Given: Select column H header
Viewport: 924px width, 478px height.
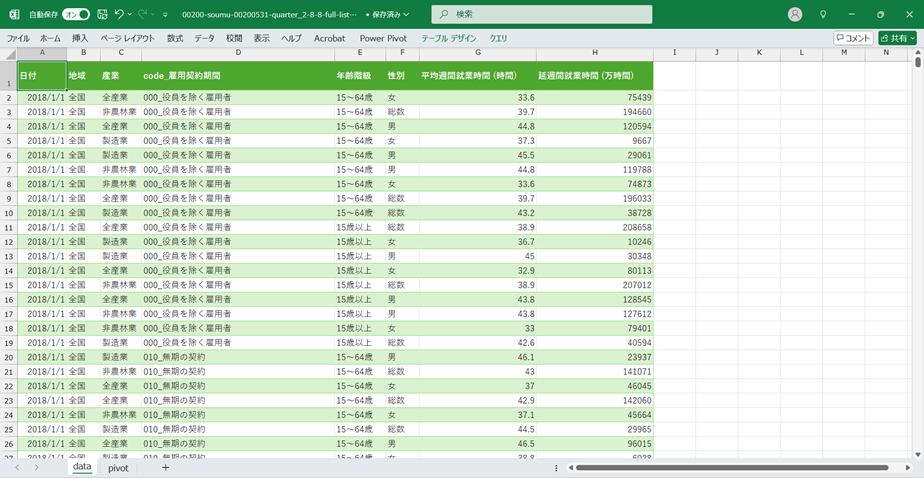Looking at the screenshot, I should (x=594, y=53).
